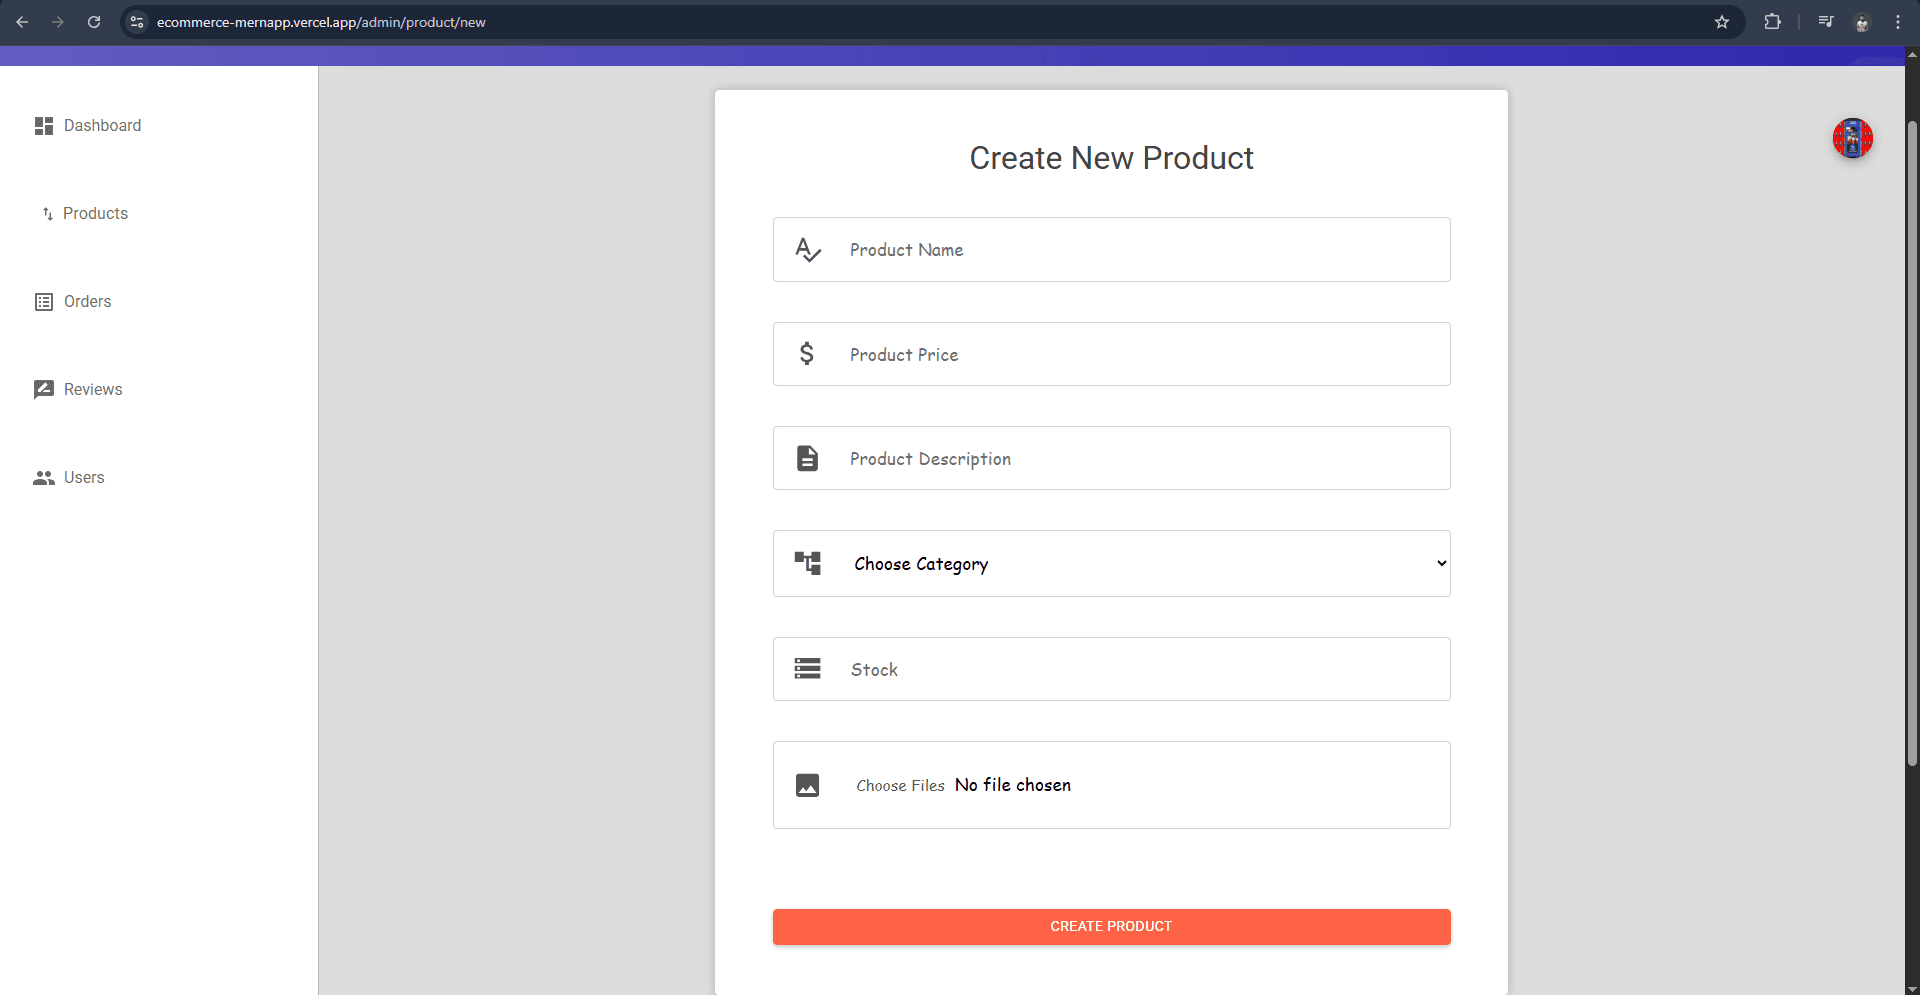
Task: Reload the page using the refresh icon
Action: [94, 22]
